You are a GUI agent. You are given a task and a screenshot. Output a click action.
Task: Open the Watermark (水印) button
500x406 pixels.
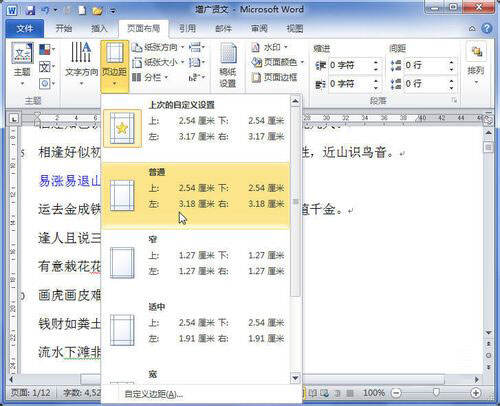click(269, 47)
